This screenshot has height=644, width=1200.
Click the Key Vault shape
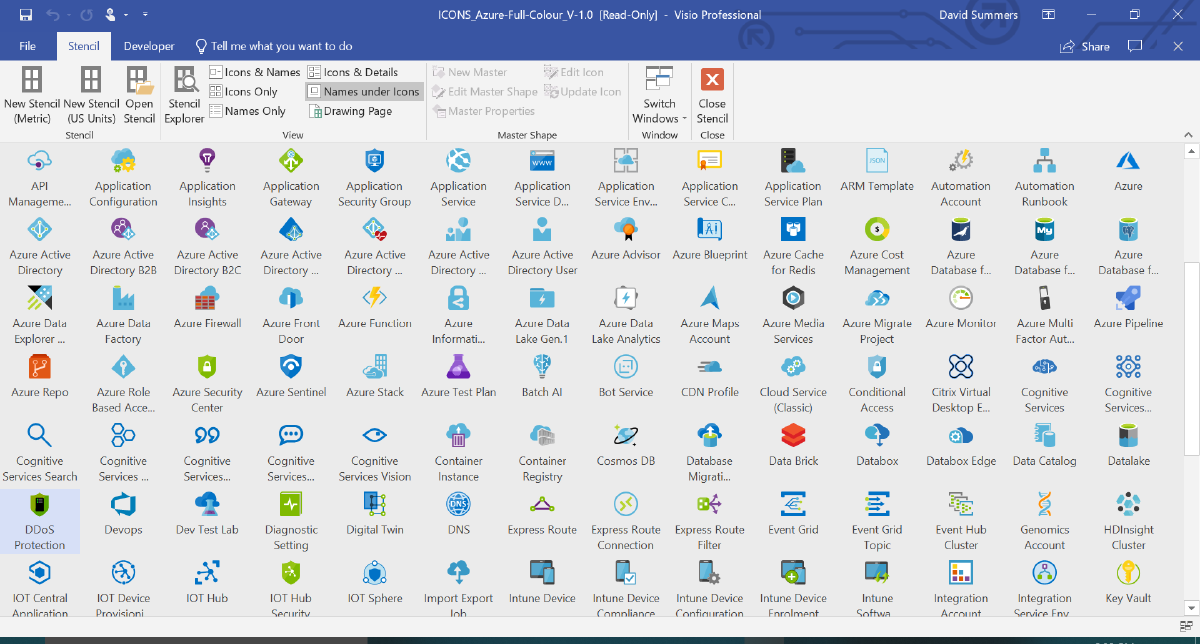point(1128,580)
